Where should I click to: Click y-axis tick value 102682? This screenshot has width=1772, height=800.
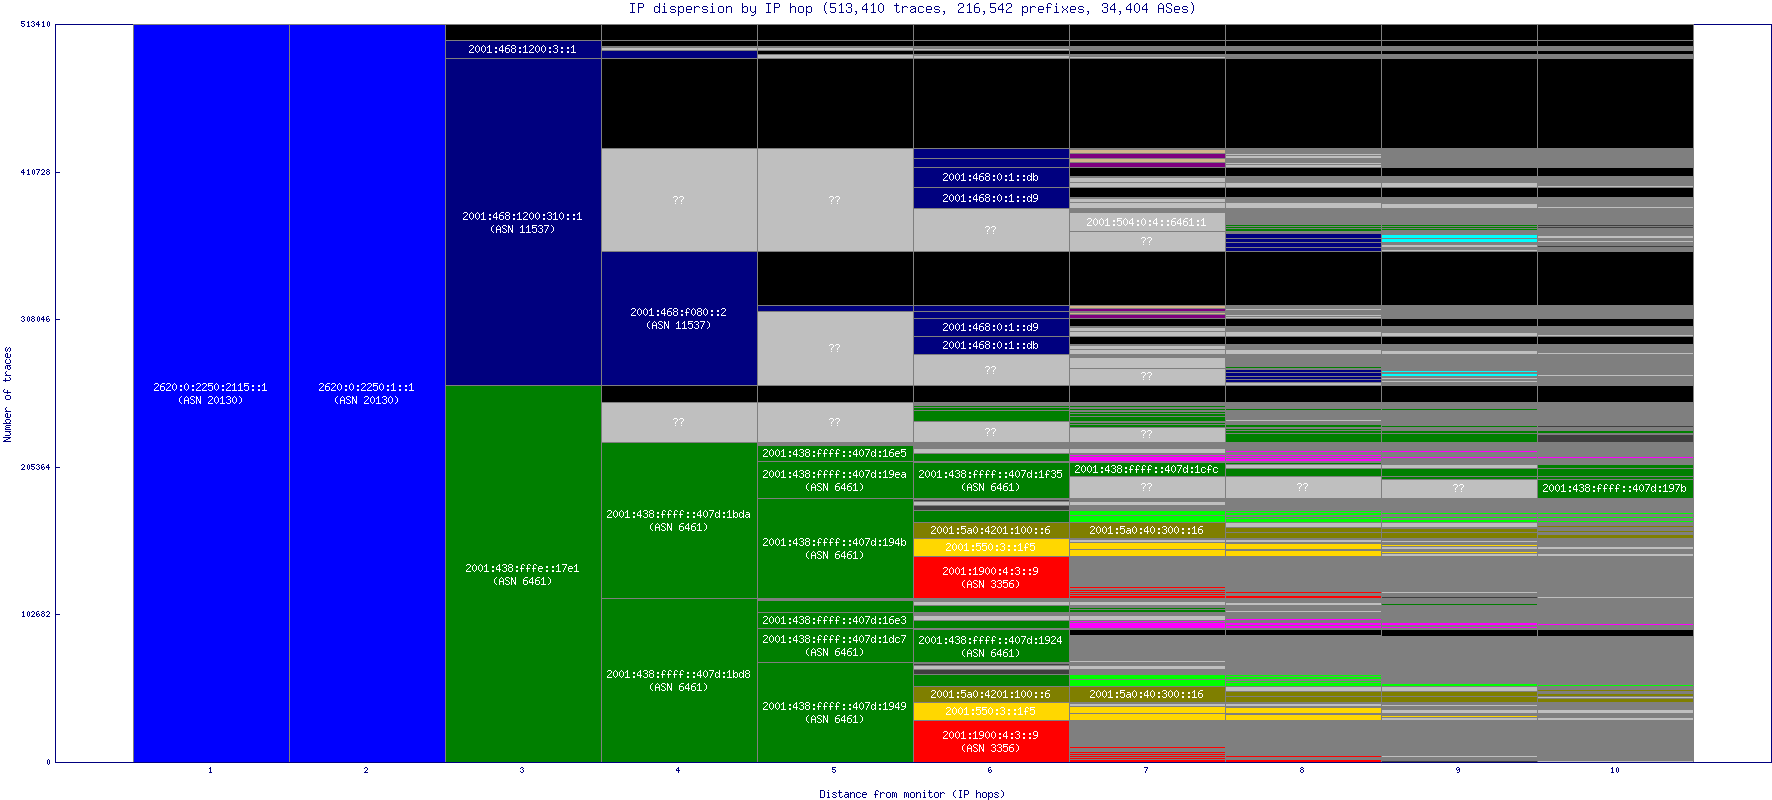tap(35, 614)
